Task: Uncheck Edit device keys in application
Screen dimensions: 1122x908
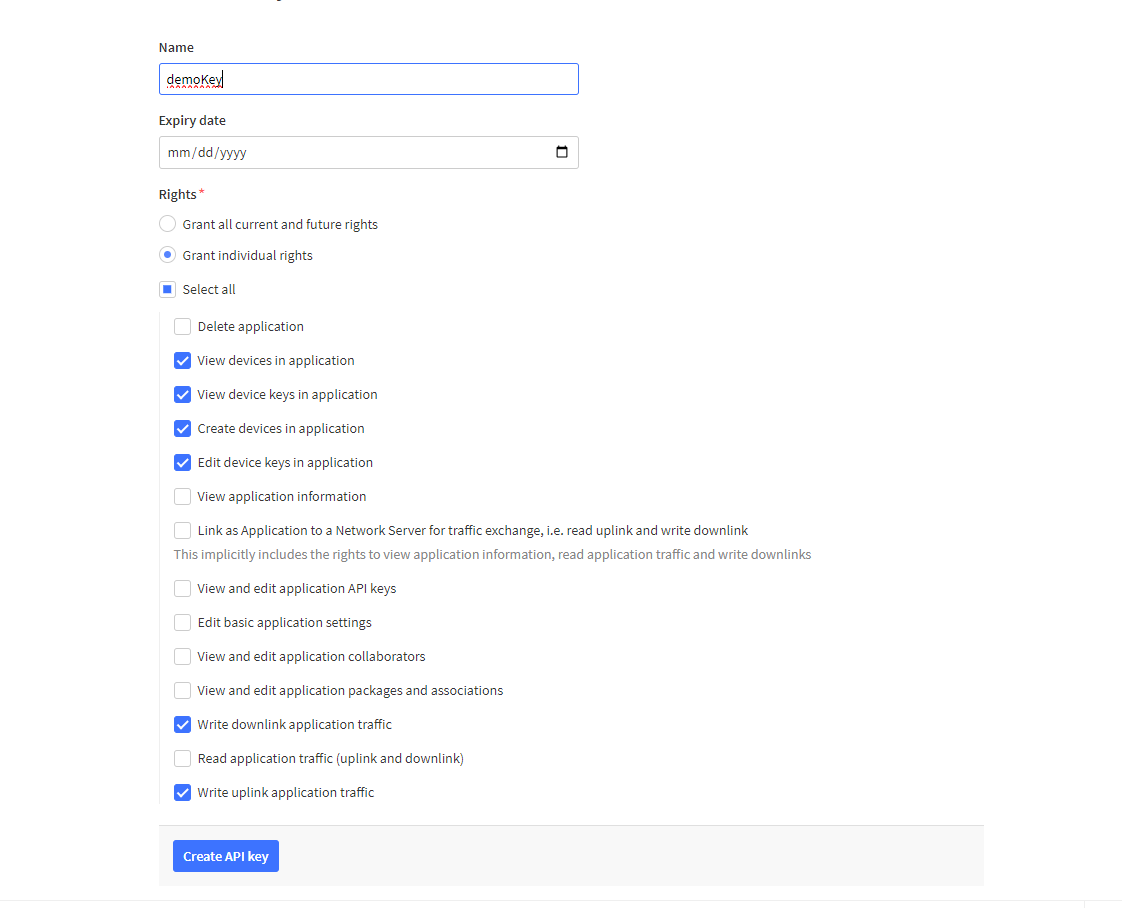Action: point(182,462)
